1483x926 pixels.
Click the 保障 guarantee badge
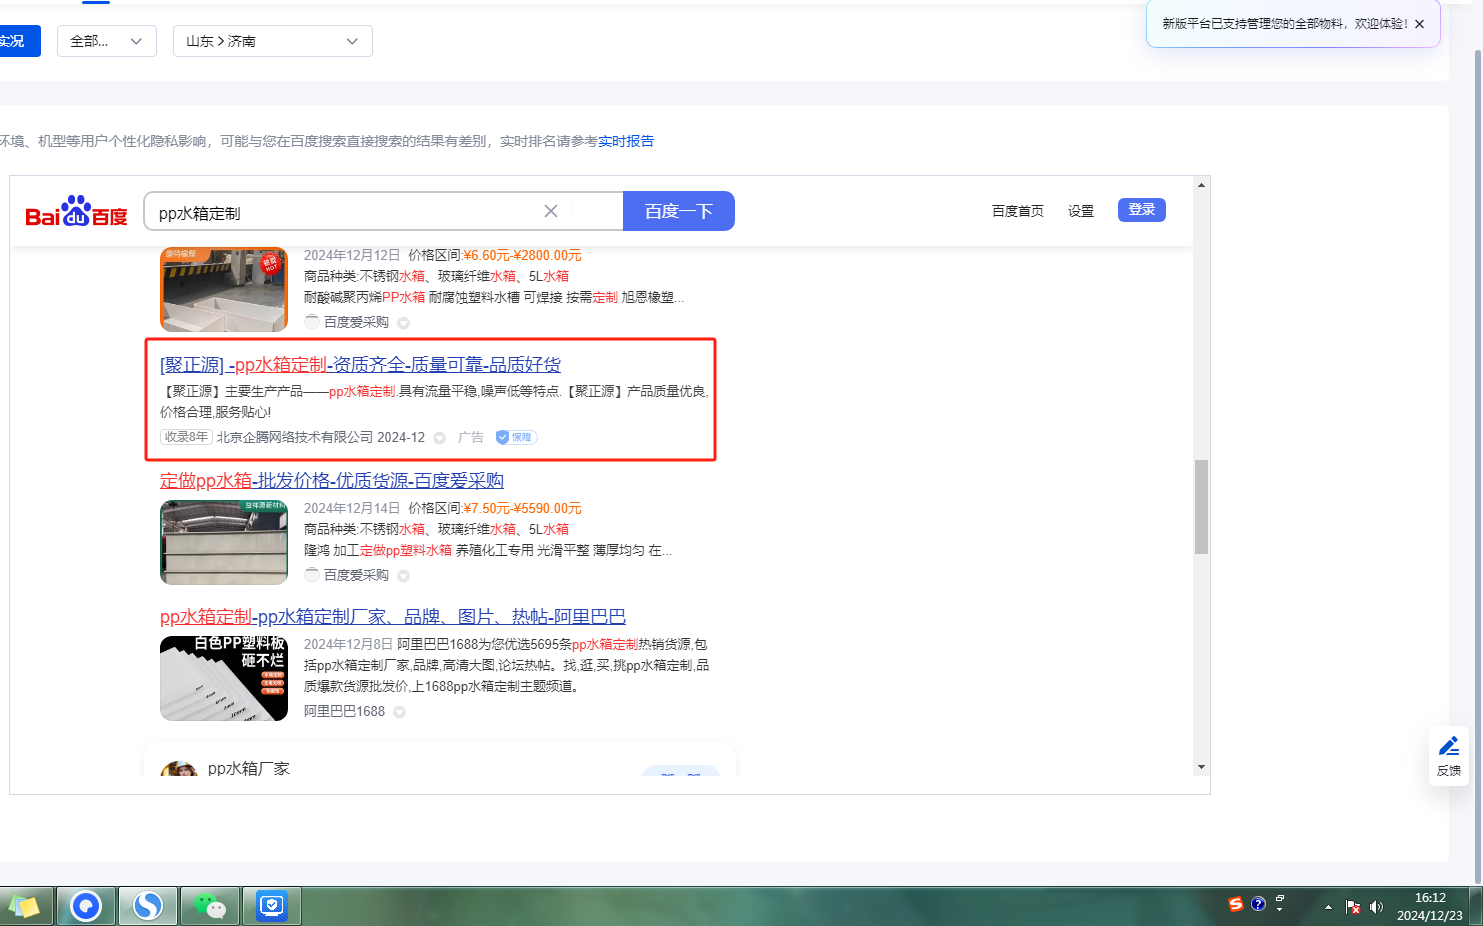(x=517, y=437)
